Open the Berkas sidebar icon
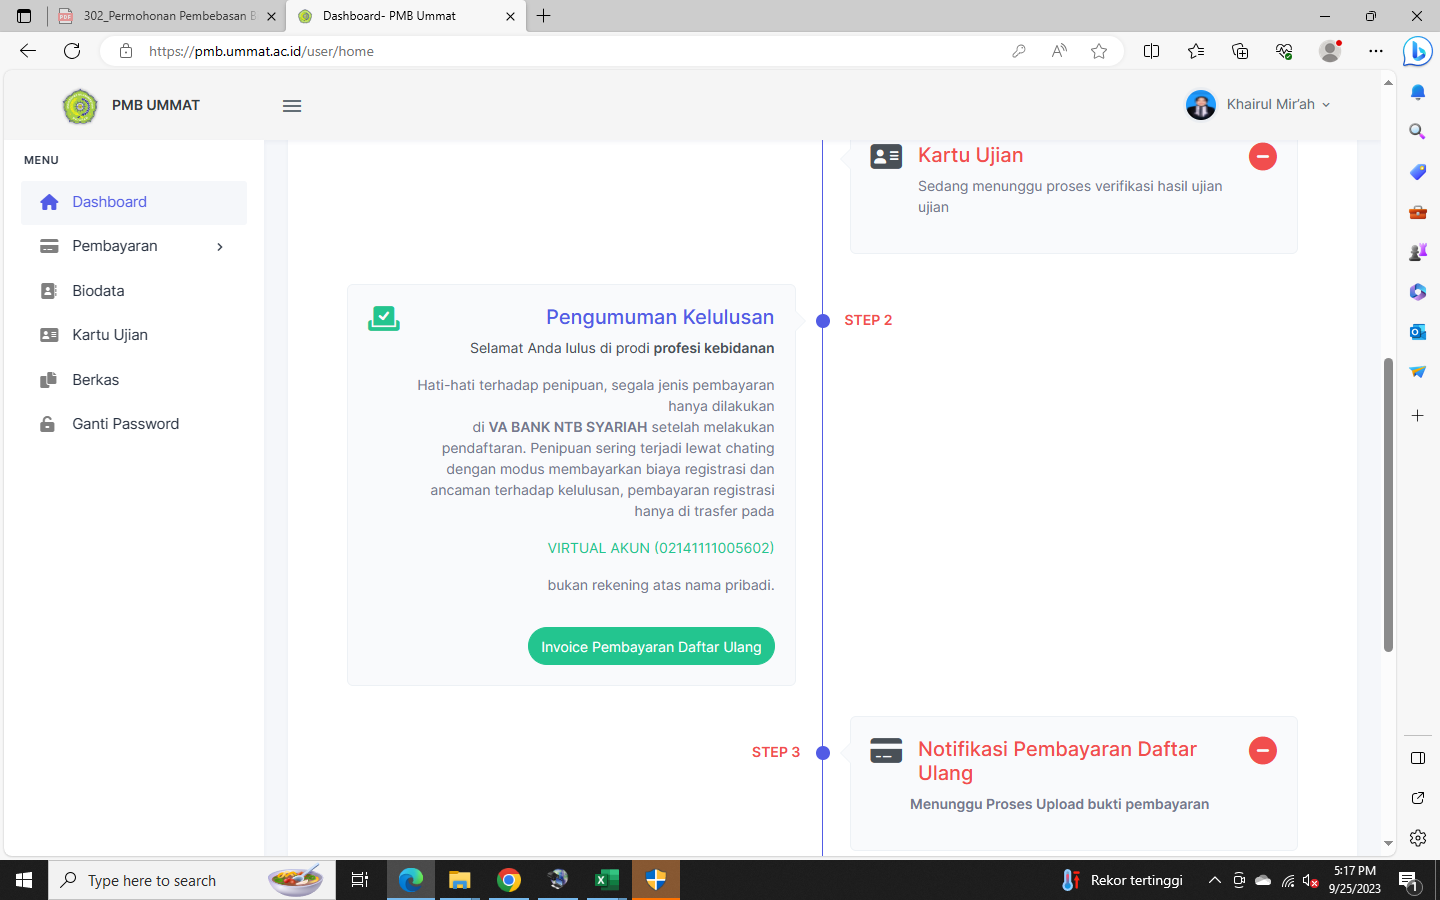The width and height of the screenshot is (1440, 900). coord(49,380)
